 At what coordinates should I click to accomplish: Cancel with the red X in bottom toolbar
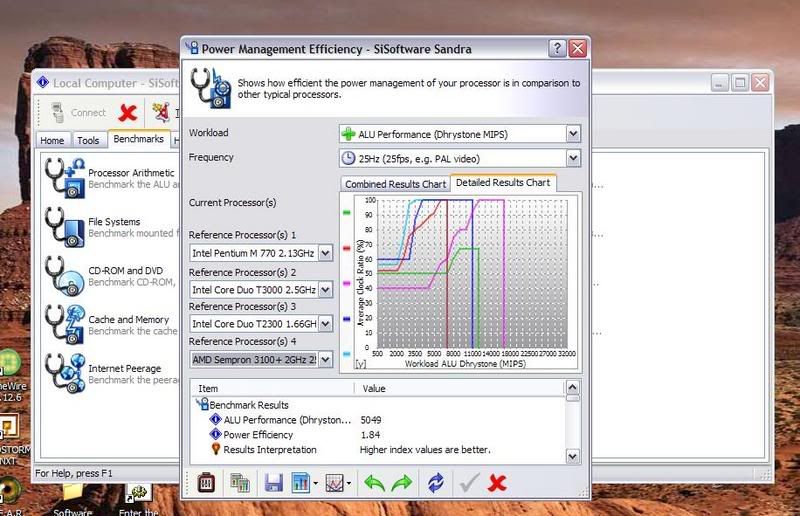pyautogui.click(x=497, y=482)
